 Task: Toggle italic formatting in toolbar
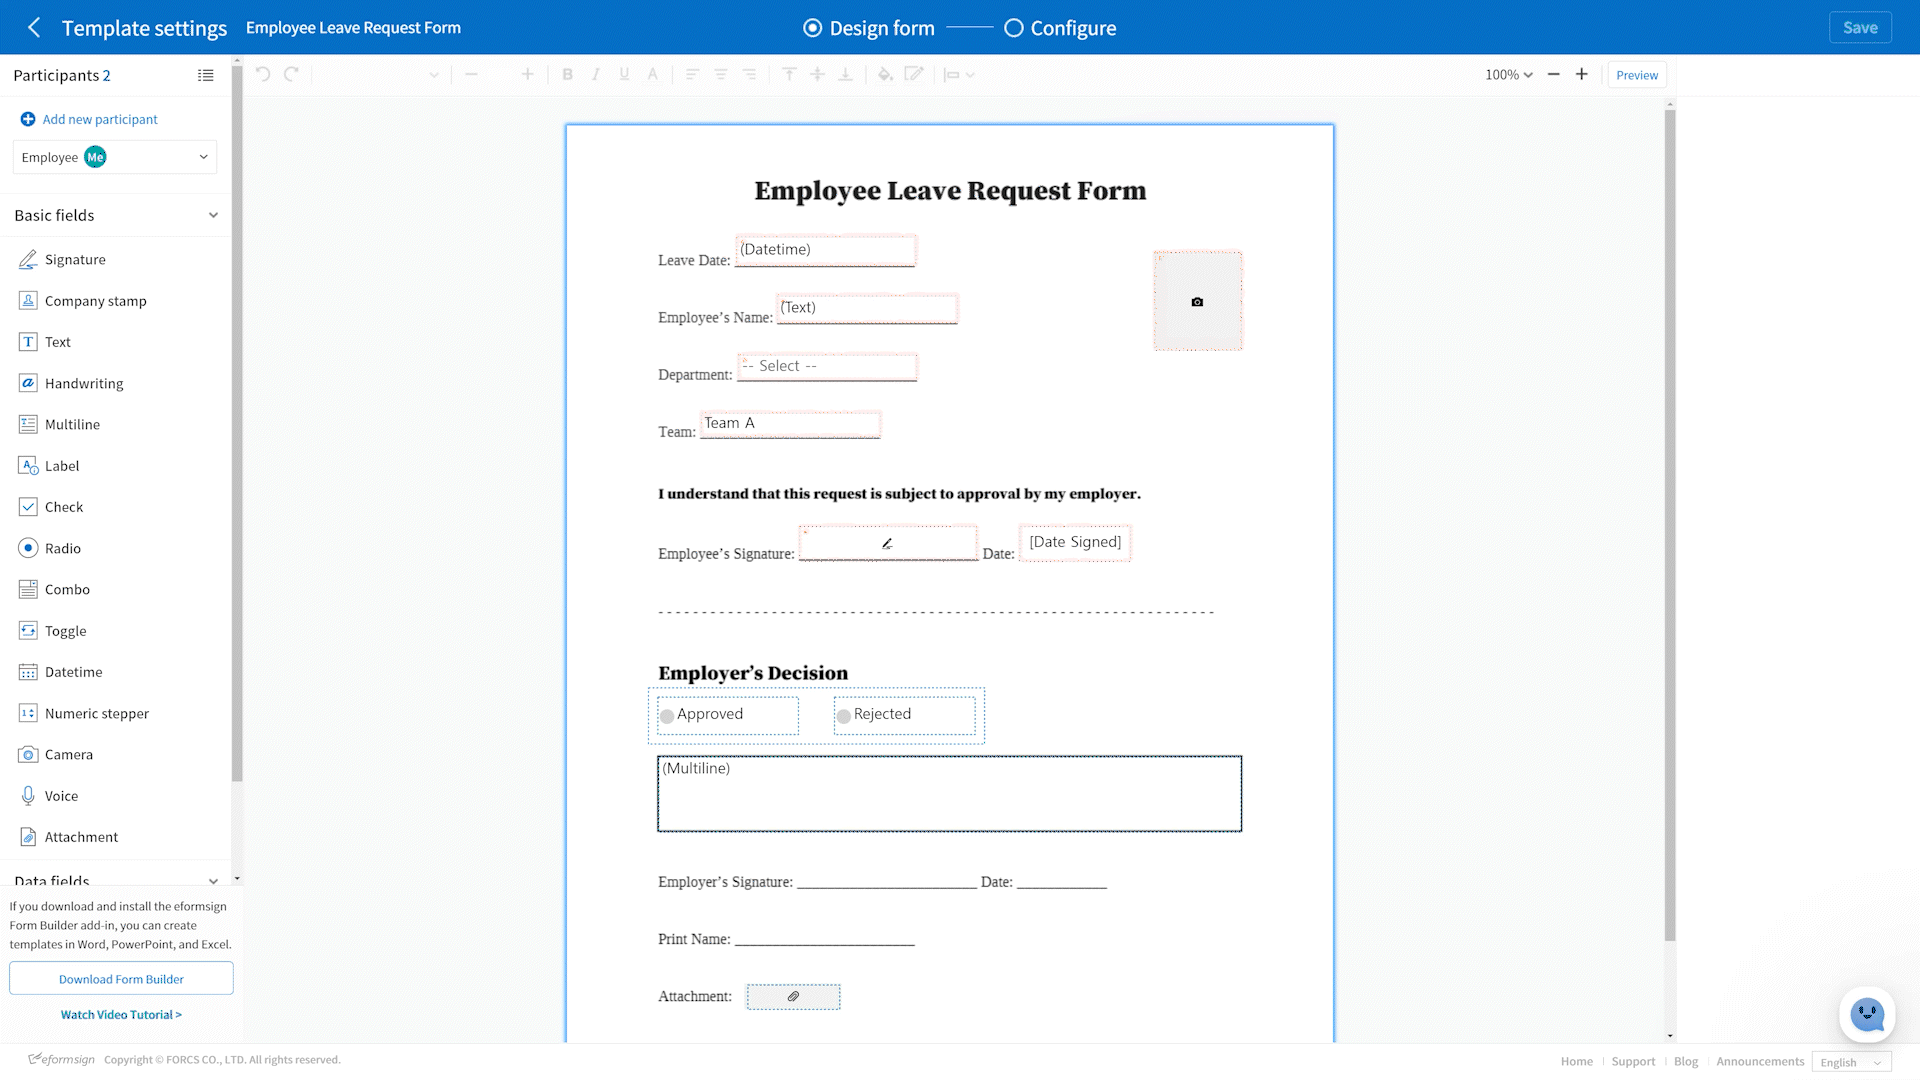coord(596,74)
